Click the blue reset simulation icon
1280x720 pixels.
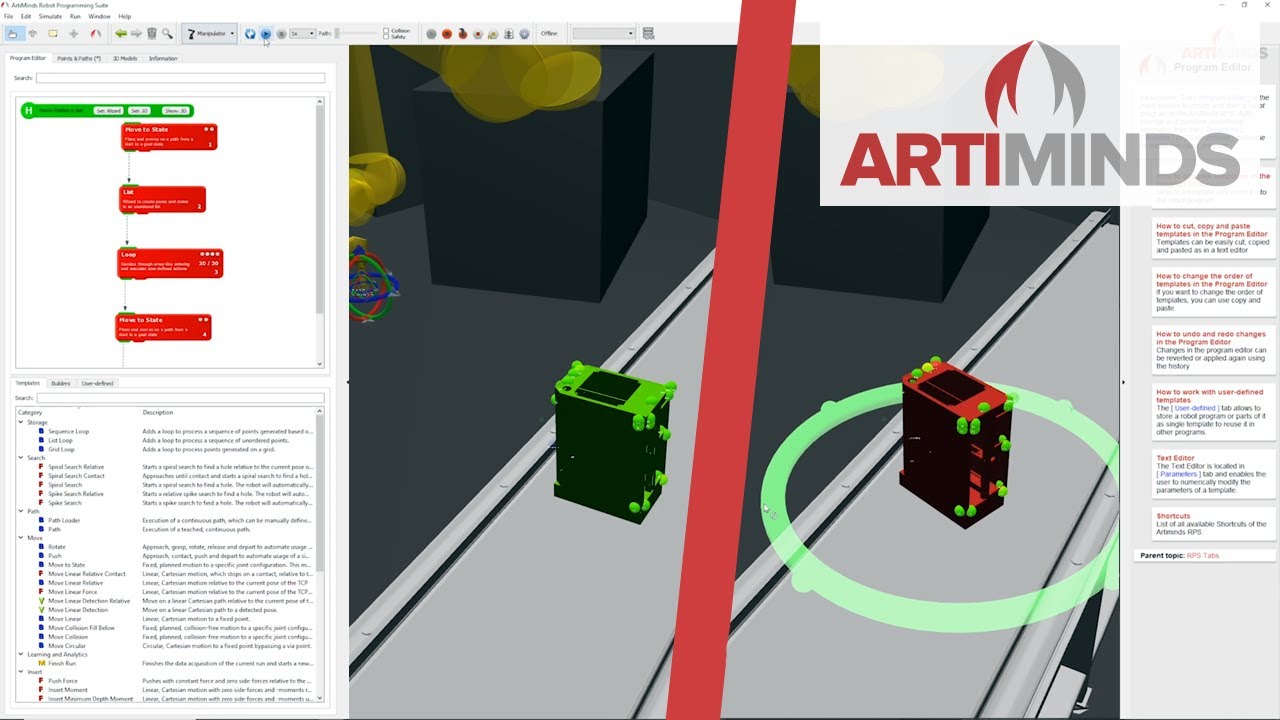point(250,33)
